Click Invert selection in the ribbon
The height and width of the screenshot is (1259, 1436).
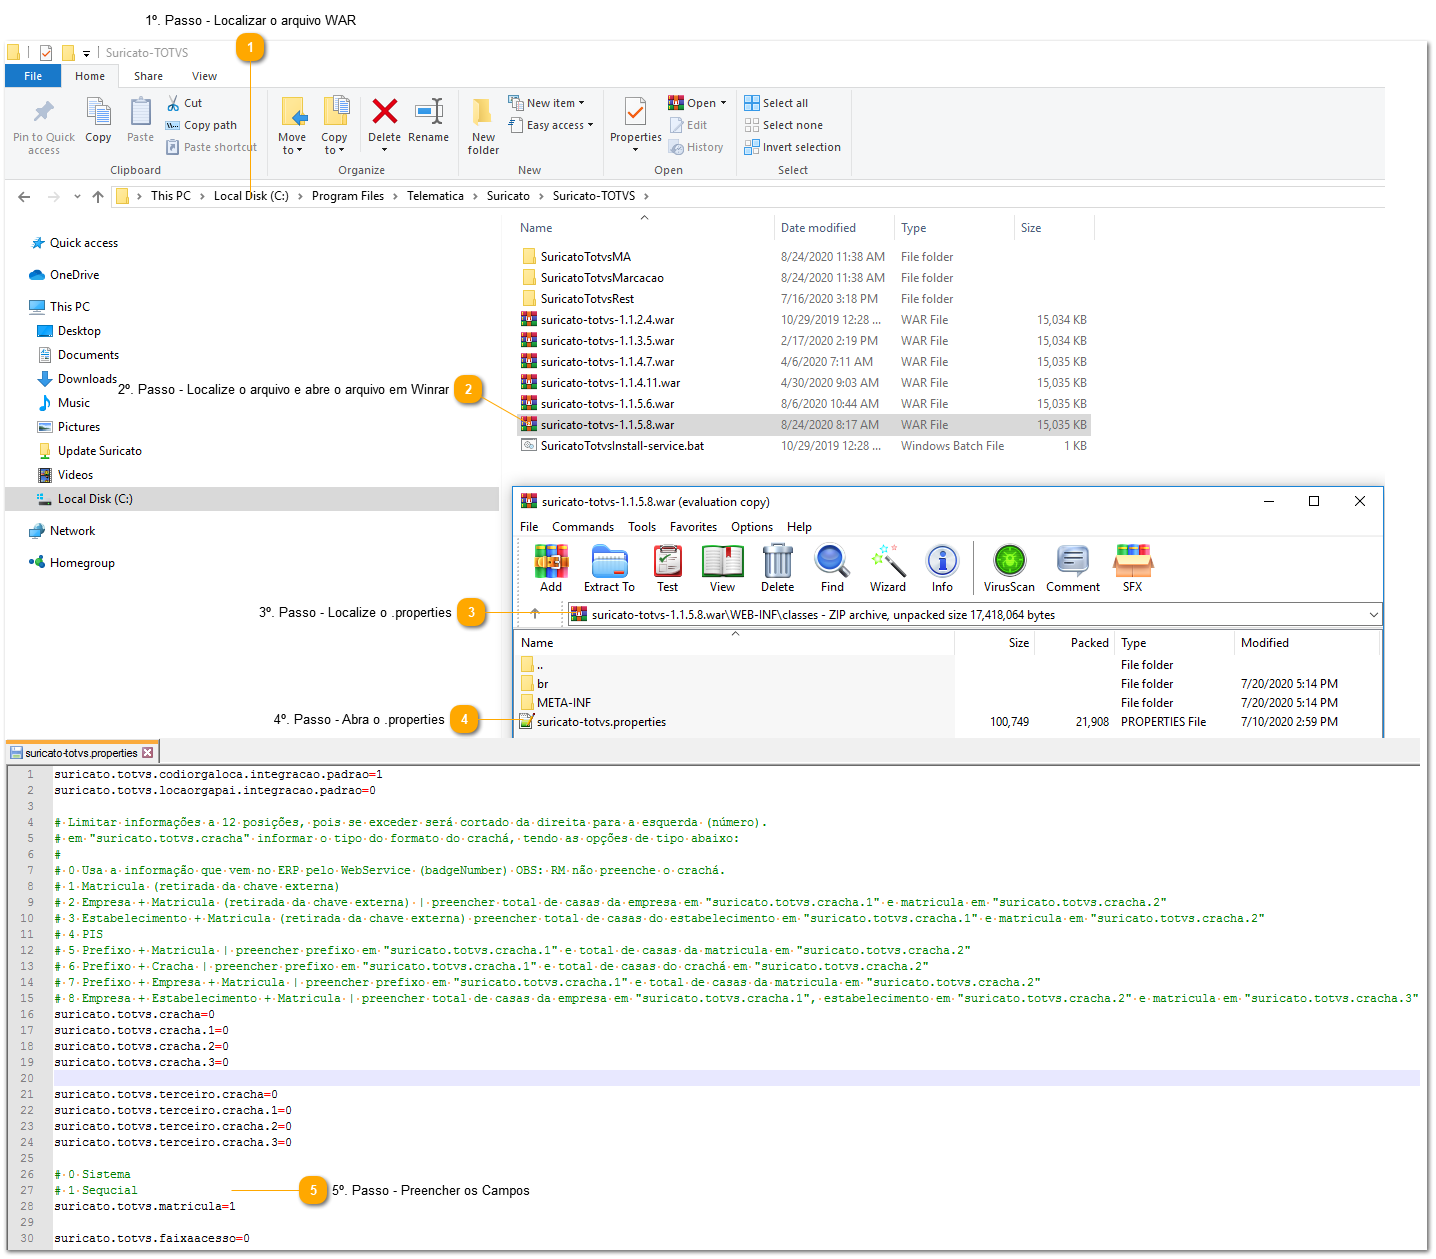801,147
